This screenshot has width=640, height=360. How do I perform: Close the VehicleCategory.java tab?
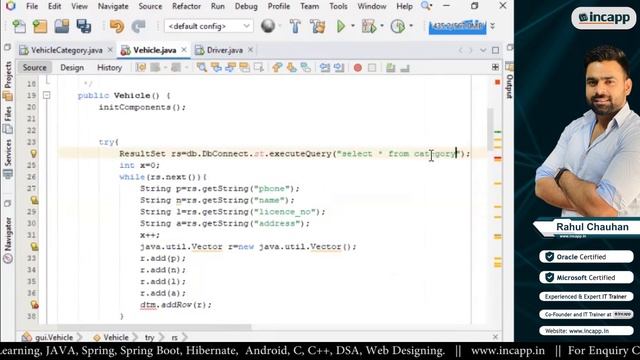[110, 50]
